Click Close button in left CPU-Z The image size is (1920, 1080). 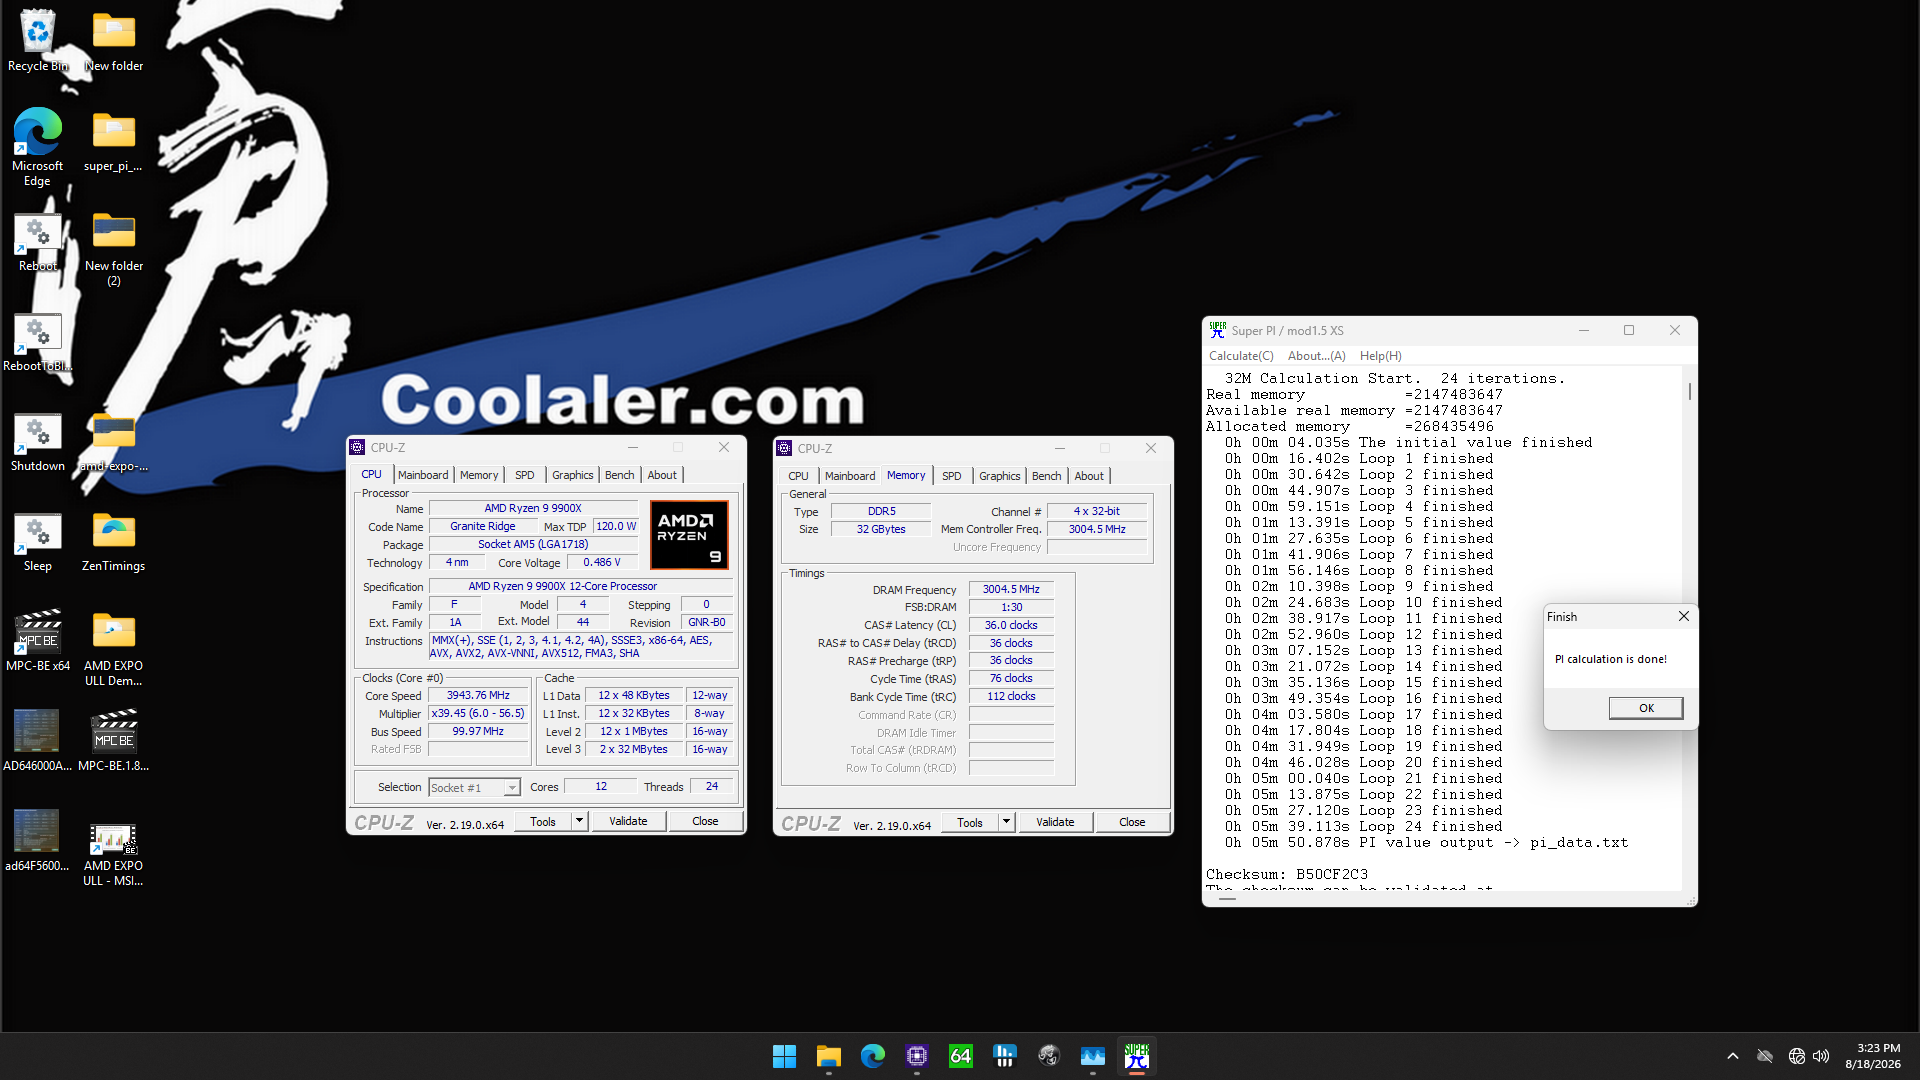[x=705, y=822]
